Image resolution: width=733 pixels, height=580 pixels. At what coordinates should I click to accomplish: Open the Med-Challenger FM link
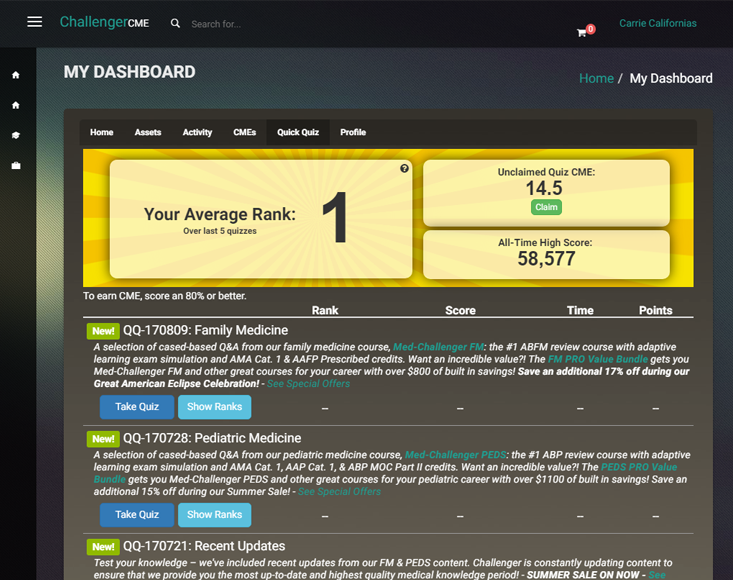(x=438, y=347)
